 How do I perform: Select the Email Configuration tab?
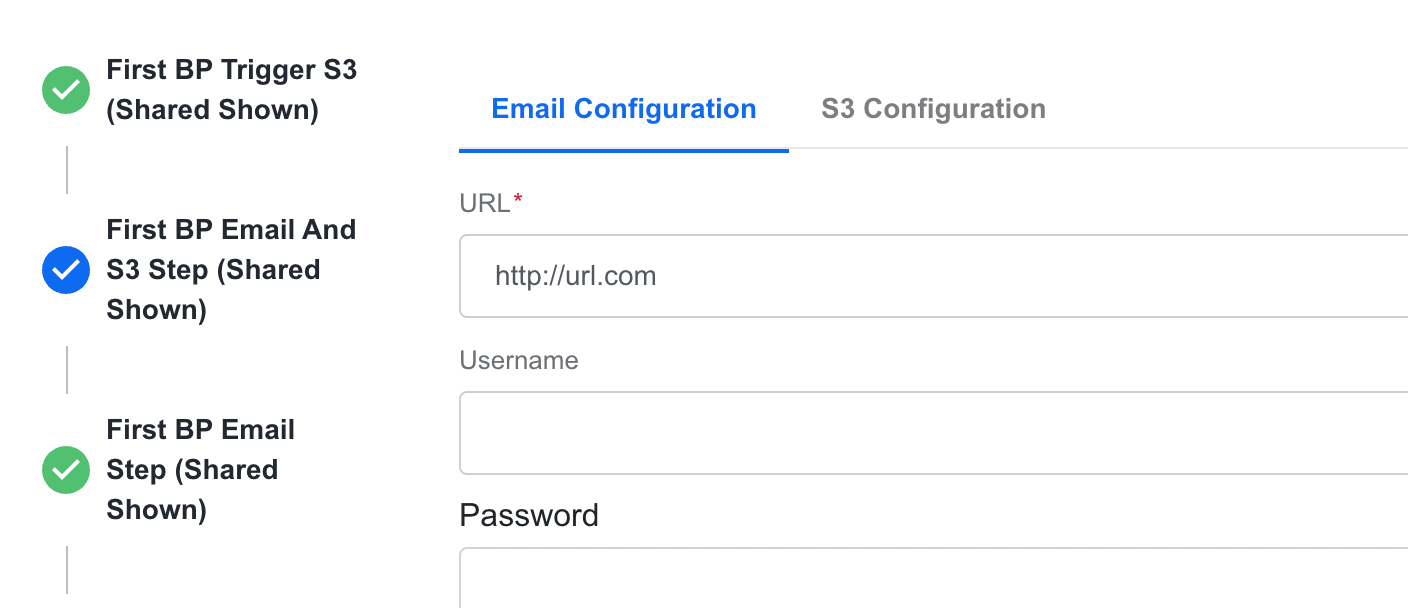[x=624, y=109]
